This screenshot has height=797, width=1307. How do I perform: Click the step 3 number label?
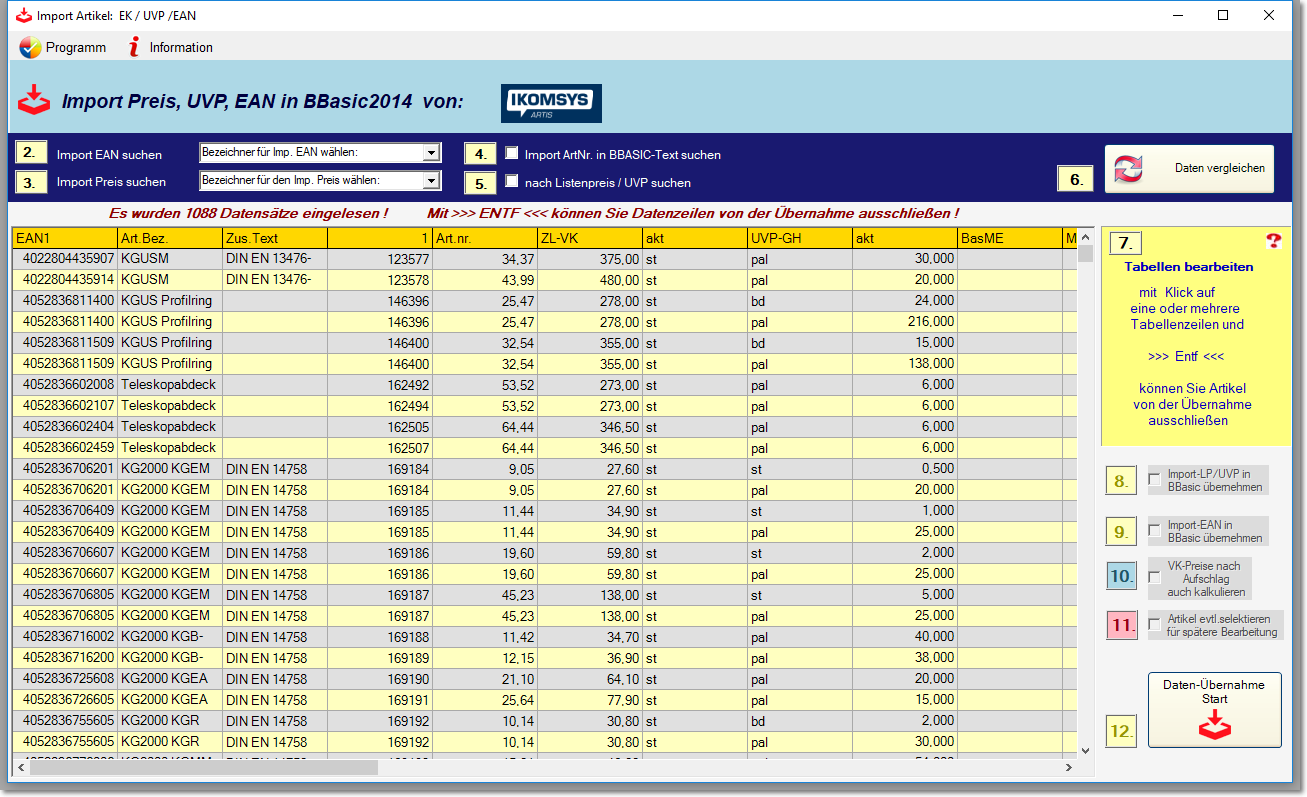click(30, 182)
